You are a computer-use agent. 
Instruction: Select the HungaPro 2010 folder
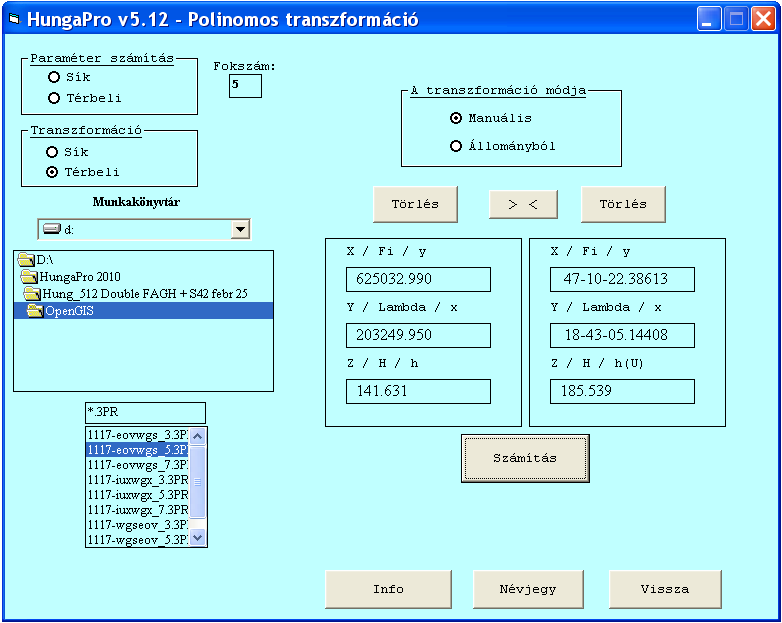[144, 277]
